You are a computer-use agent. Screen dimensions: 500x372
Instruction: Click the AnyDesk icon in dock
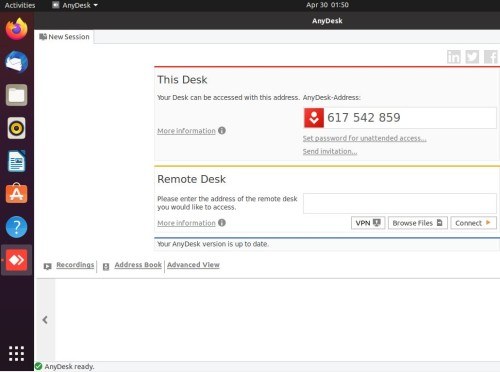(16, 260)
